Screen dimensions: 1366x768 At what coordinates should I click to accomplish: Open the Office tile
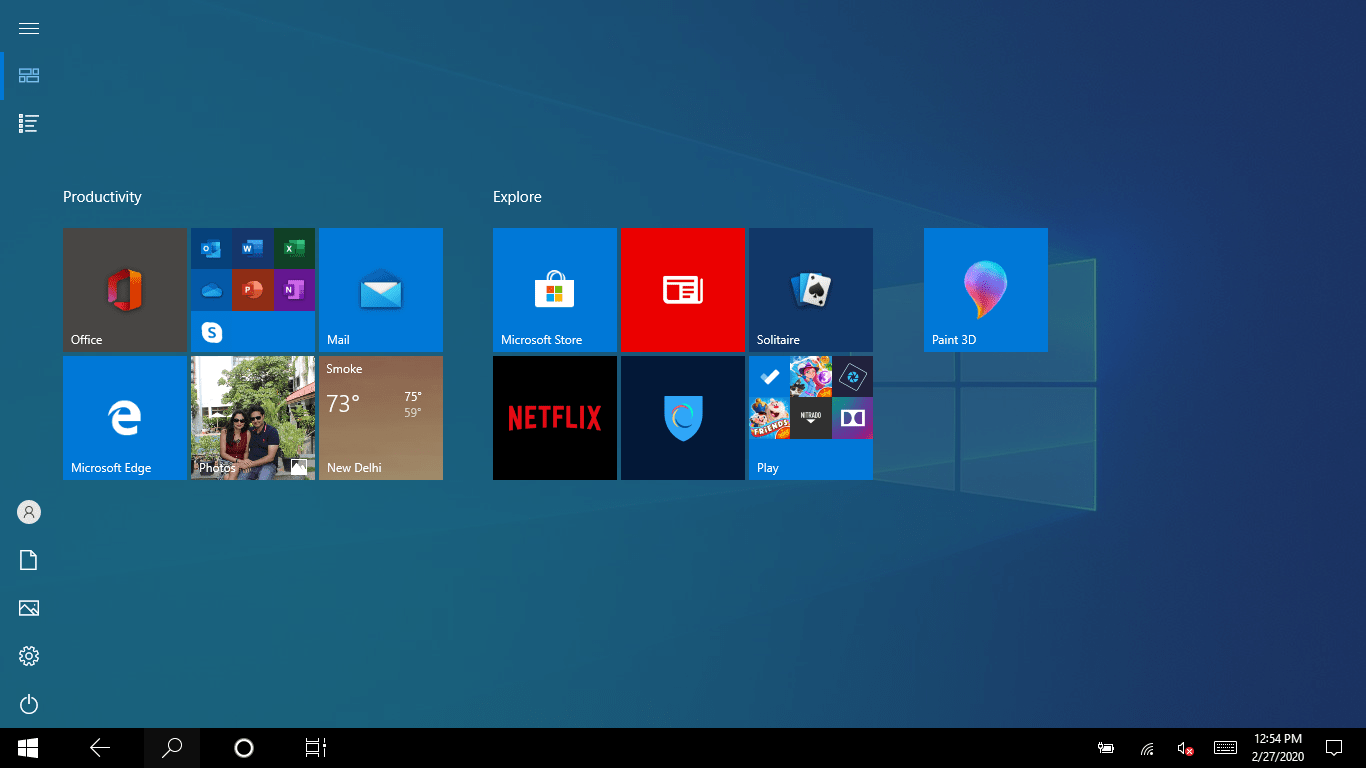coord(125,290)
